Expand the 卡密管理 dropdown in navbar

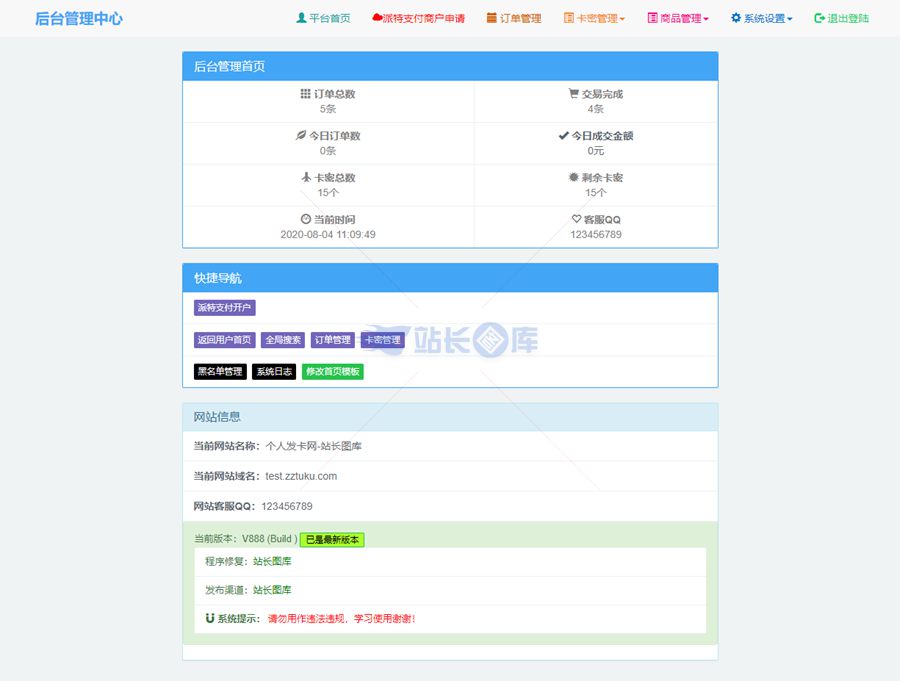tap(595, 18)
